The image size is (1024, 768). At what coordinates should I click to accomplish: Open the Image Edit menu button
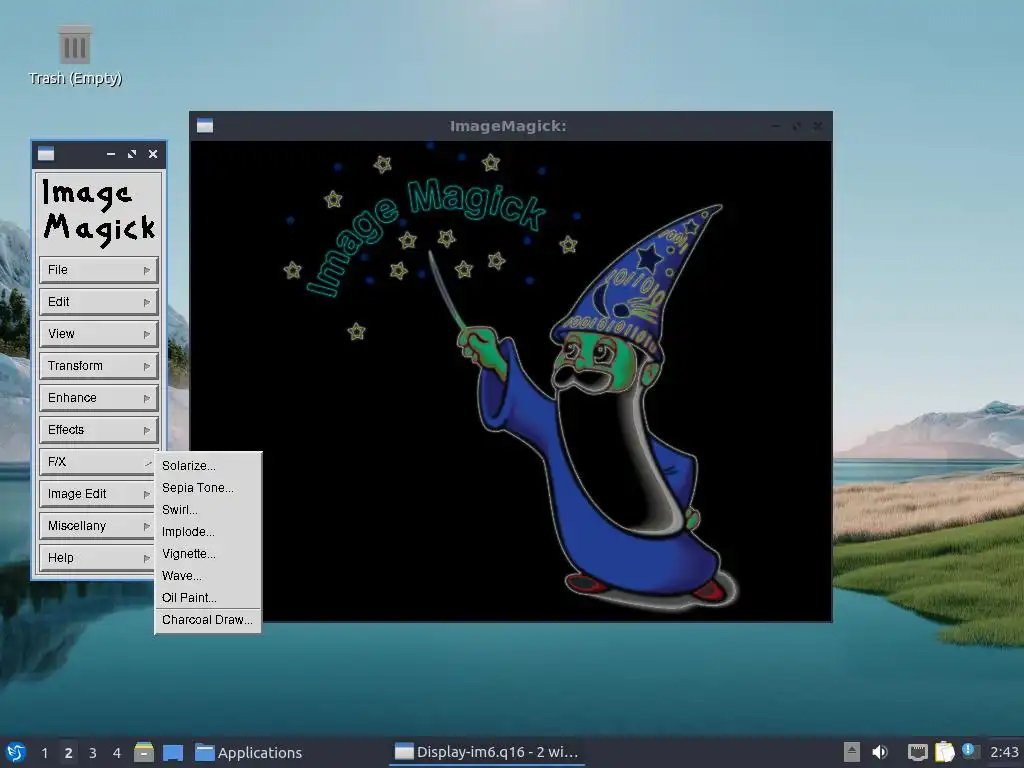99,494
